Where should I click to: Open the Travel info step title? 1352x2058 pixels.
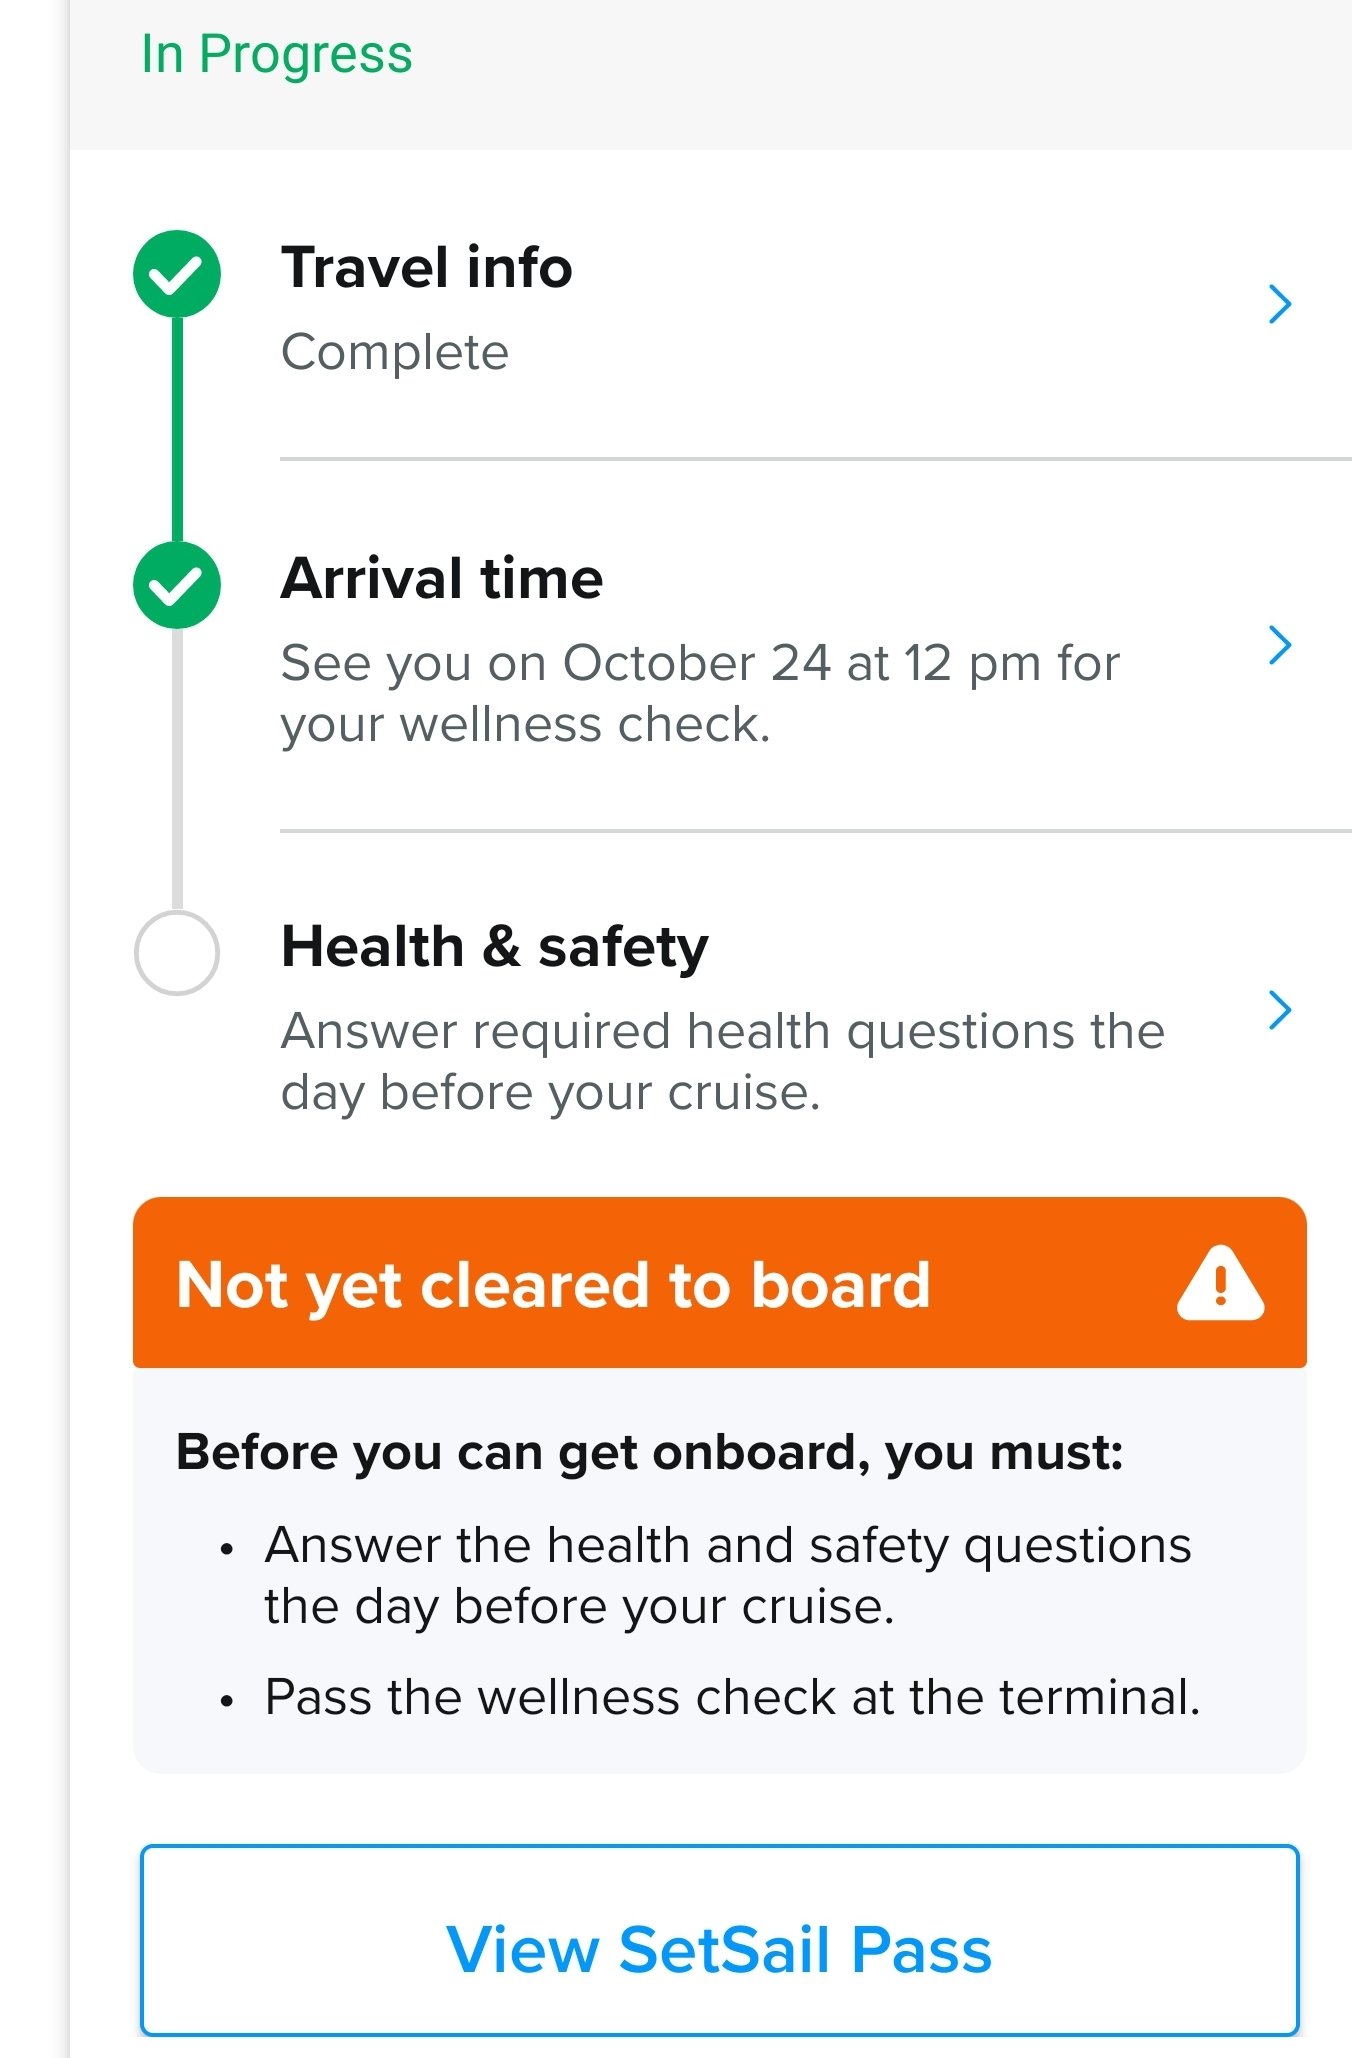[427, 268]
